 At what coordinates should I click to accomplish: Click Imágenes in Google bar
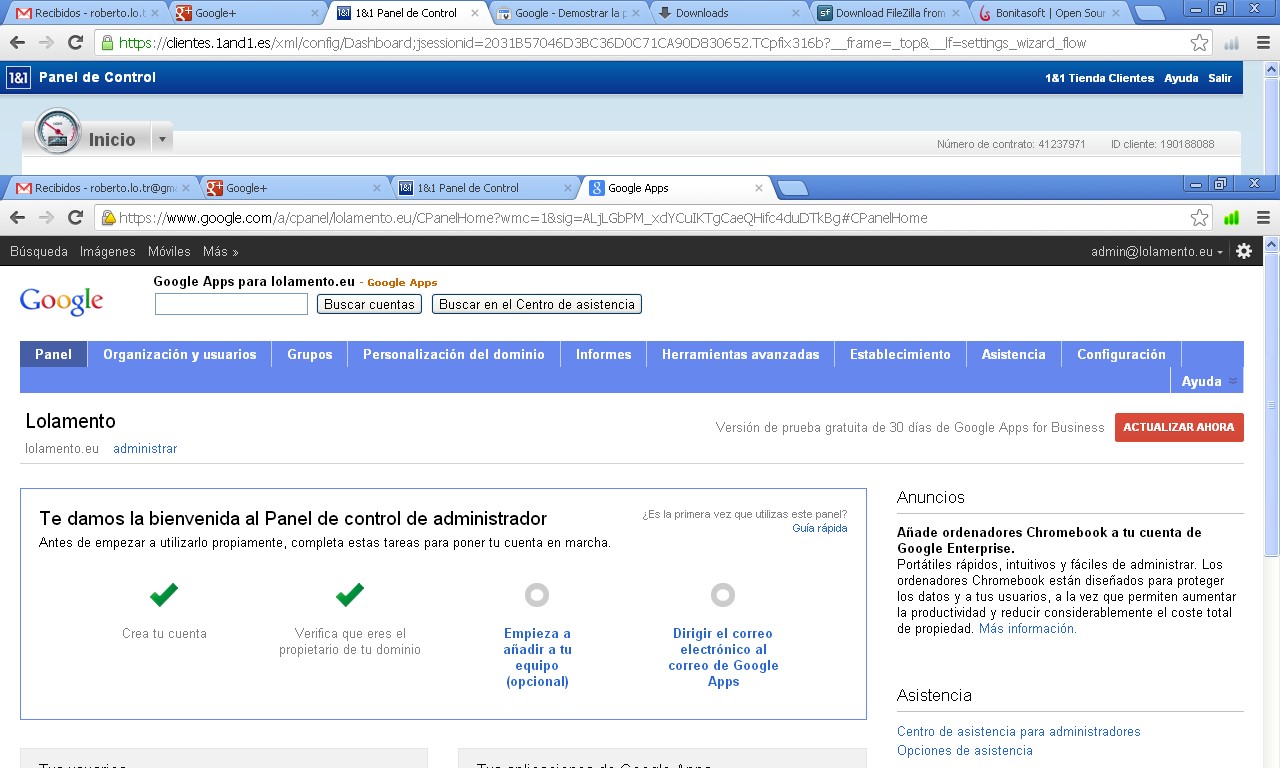tap(108, 251)
